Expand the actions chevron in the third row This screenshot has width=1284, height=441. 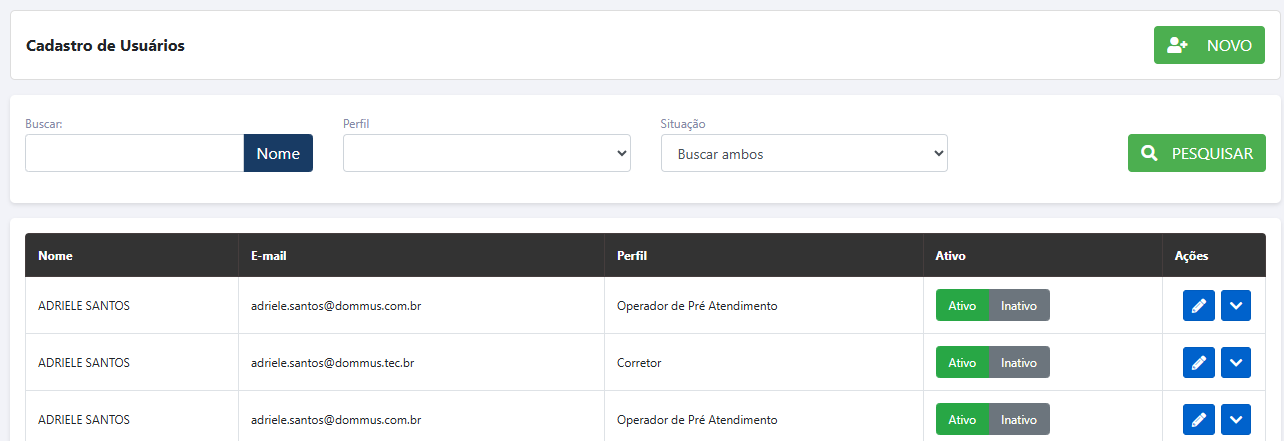1236,419
